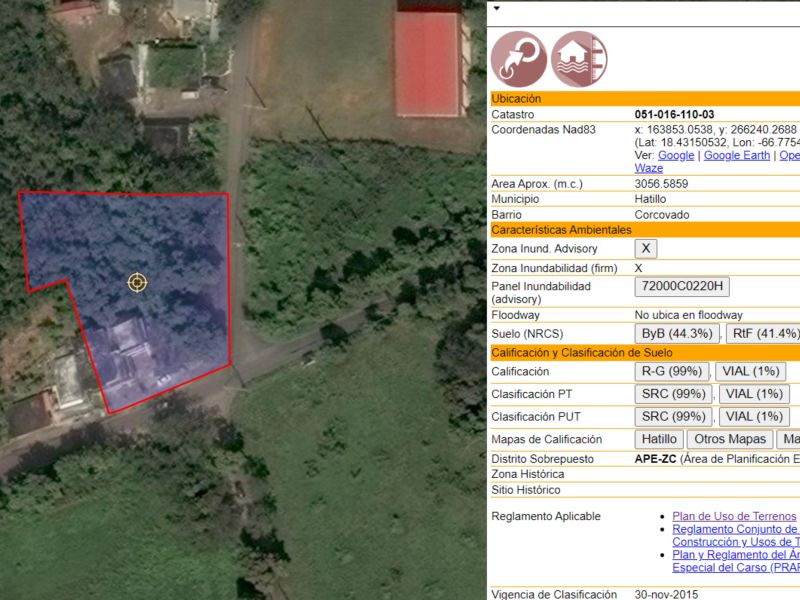Open the flood house gauge icon
This screenshot has width=800, height=600.
coord(579,59)
